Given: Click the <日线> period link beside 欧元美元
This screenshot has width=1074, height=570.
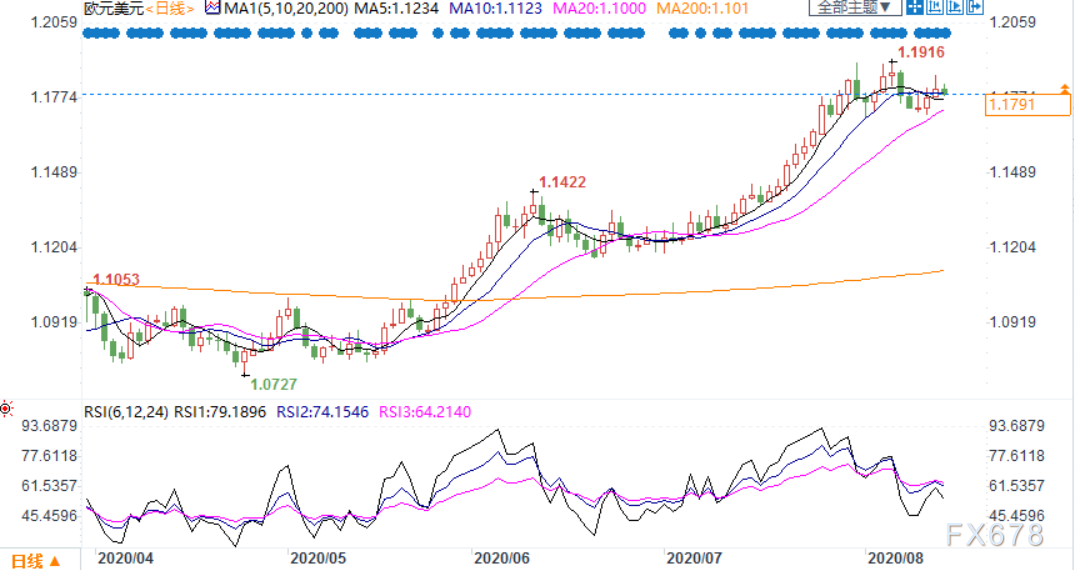Looking at the screenshot, I should 171,9.
